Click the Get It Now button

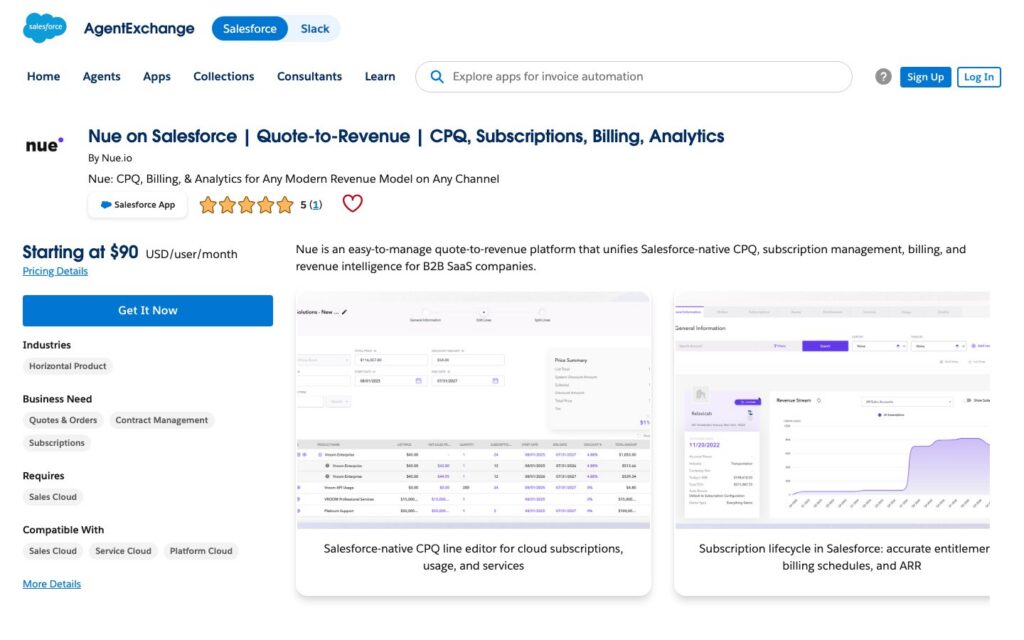148,310
